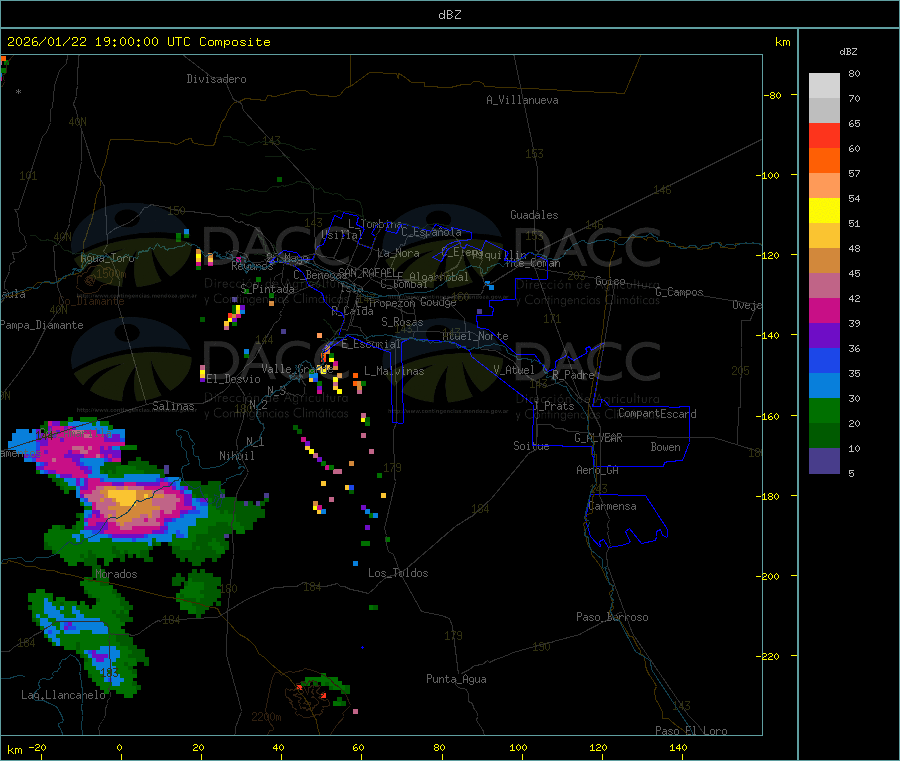Click the El_Desvio location label
This screenshot has width=900, height=761.
tap(233, 379)
